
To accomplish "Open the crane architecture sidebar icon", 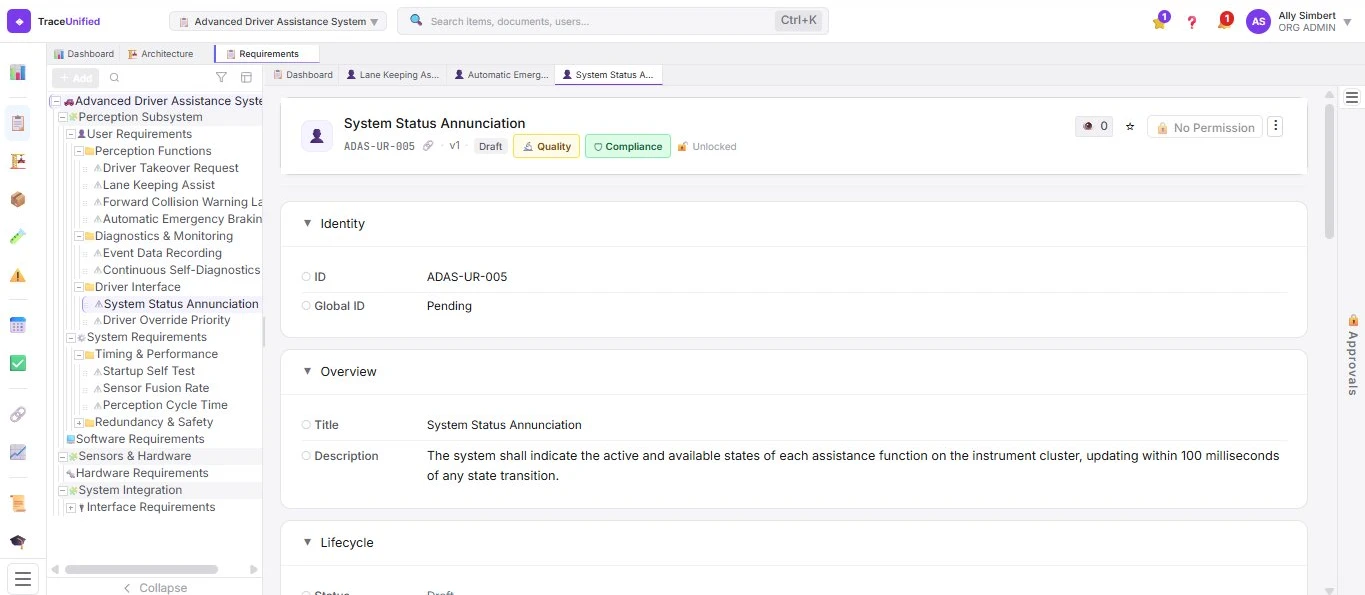I will [18, 161].
